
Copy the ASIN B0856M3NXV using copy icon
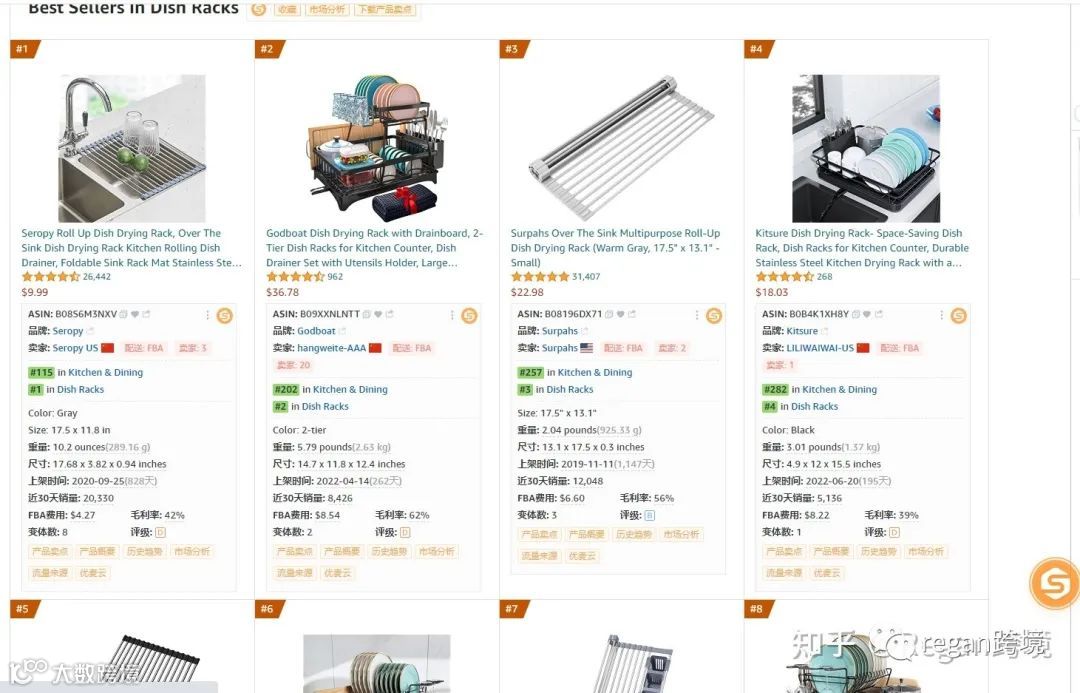(x=123, y=314)
